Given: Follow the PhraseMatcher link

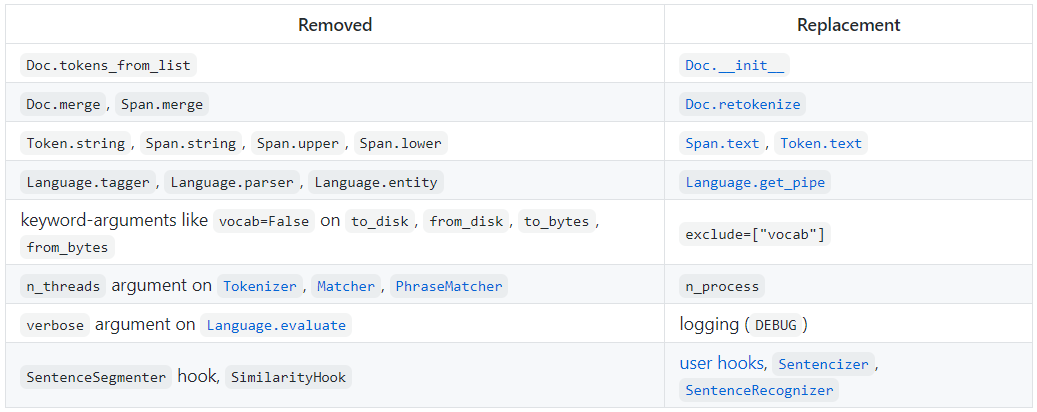Looking at the screenshot, I should 449,286.
